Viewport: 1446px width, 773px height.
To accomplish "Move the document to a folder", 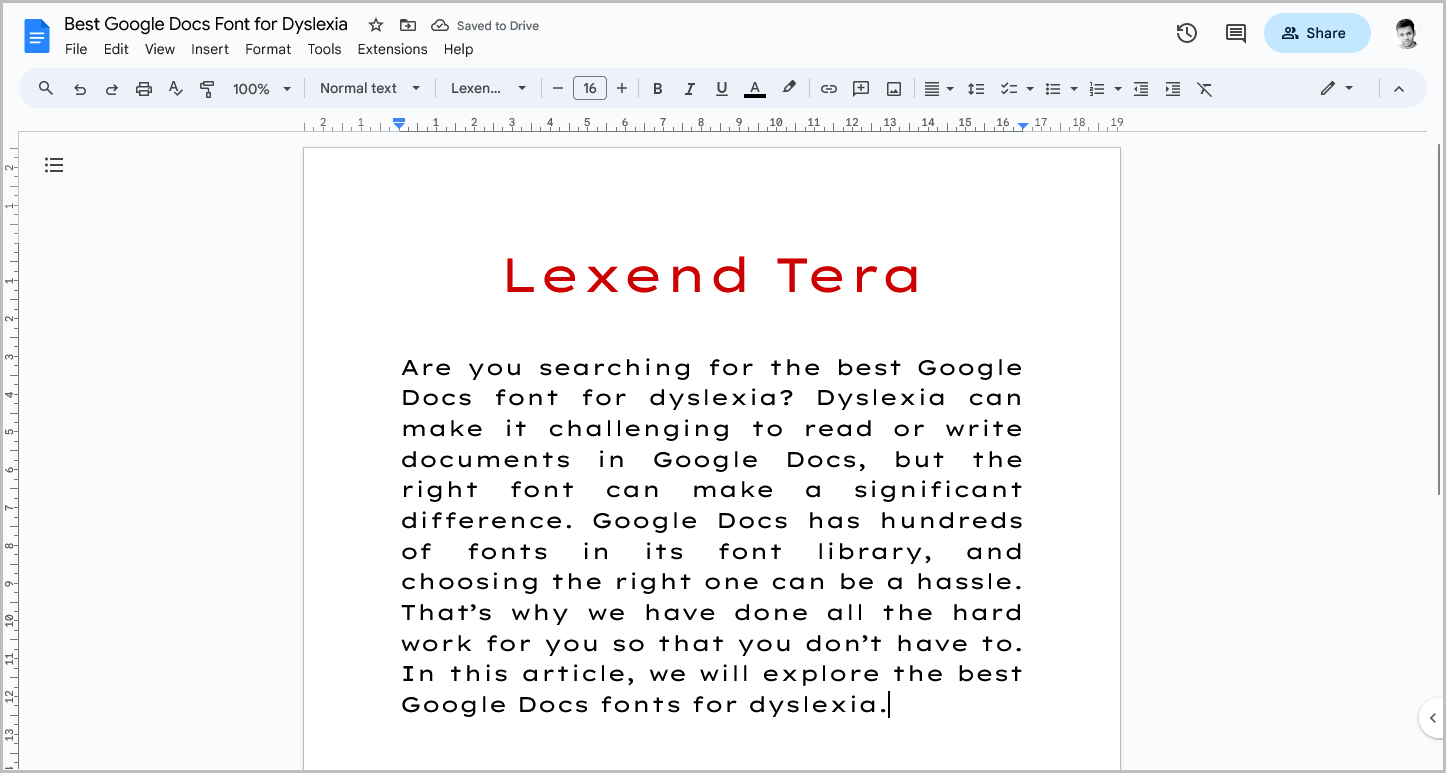I will pyautogui.click(x=407, y=25).
